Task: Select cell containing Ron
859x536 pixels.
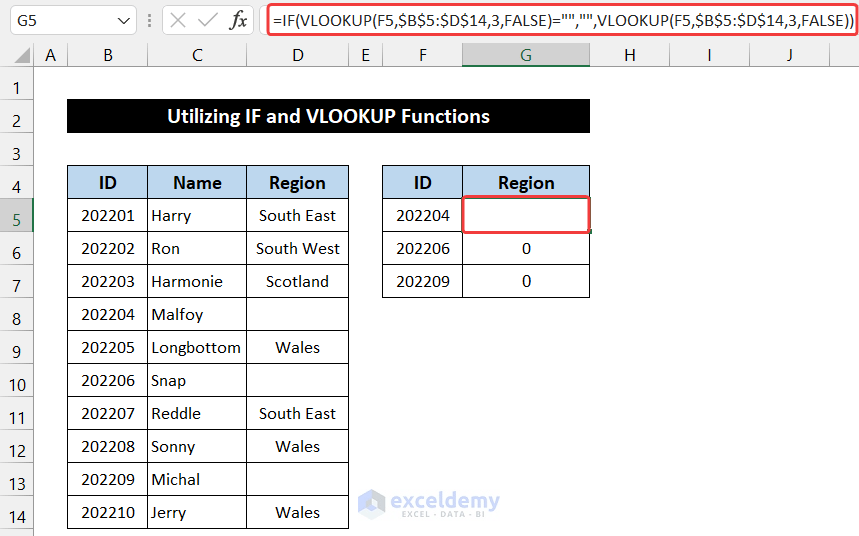Action: click(197, 248)
